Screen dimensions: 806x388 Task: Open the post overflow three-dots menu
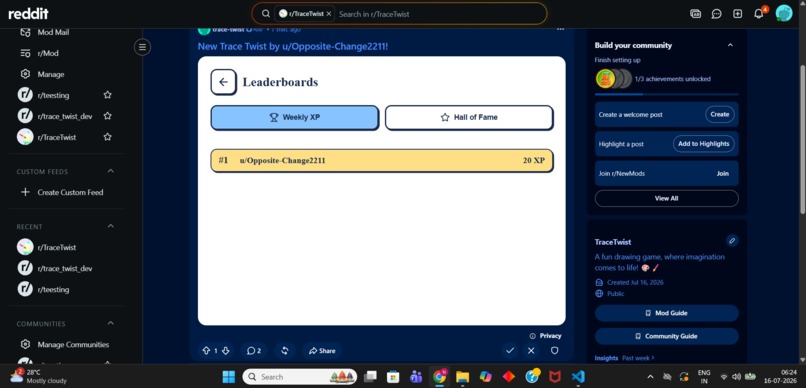(x=560, y=29)
